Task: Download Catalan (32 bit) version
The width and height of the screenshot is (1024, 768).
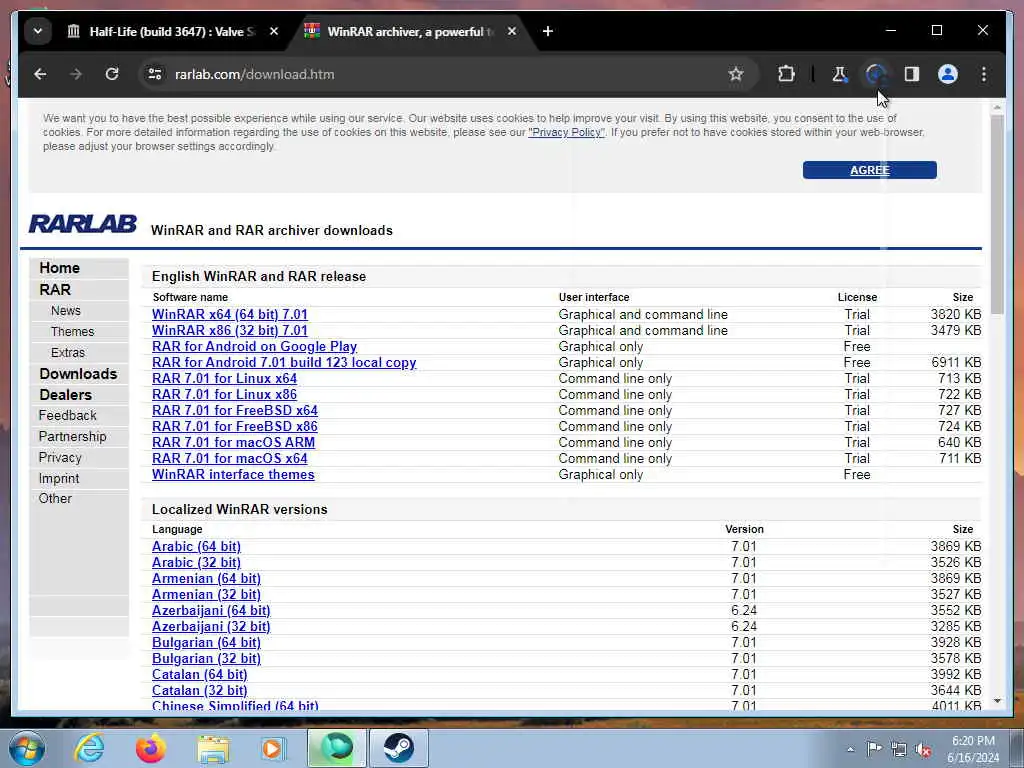Action: coord(200,690)
